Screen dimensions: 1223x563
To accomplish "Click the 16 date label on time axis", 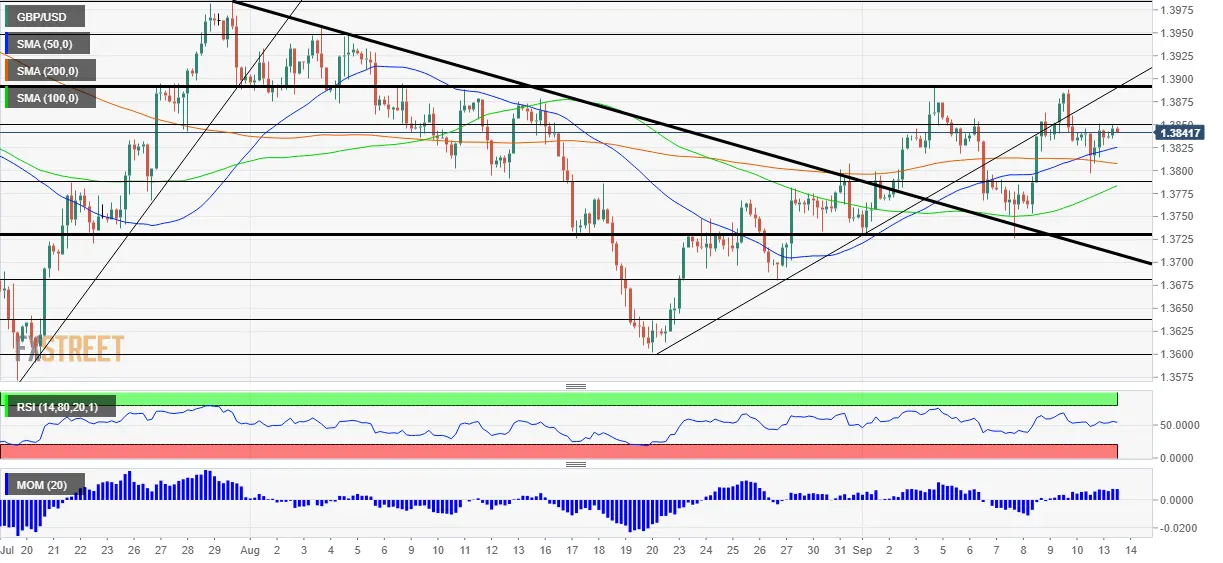I will tap(544, 551).
